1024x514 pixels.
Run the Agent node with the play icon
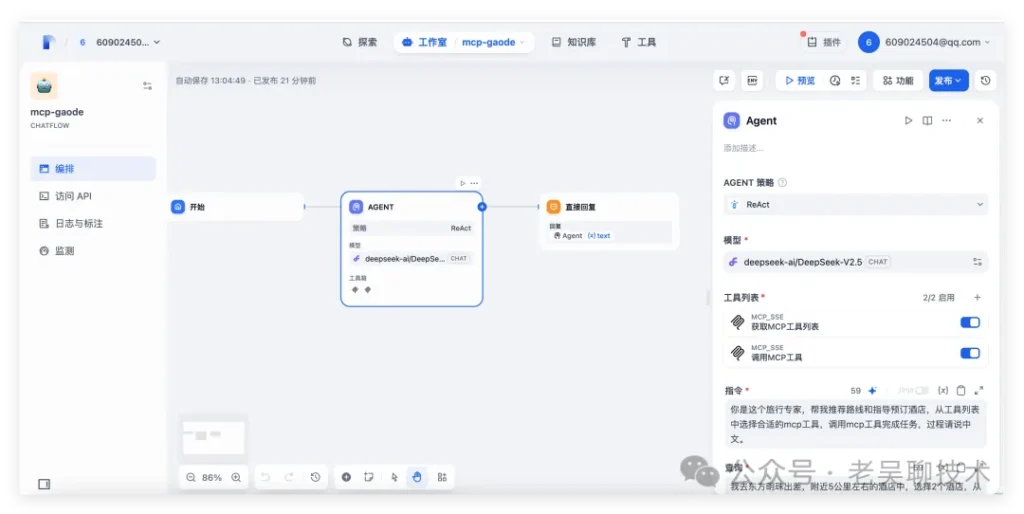pyautogui.click(x=908, y=120)
